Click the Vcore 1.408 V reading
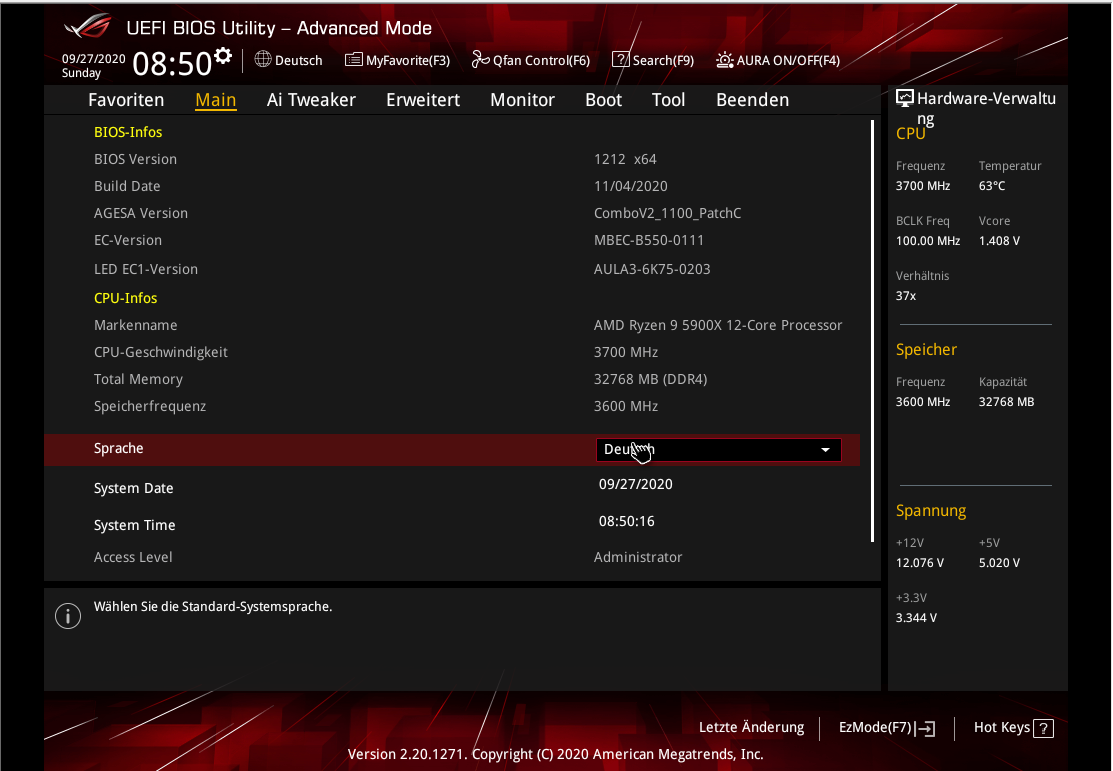Image resolution: width=1113 pixels, height=771 pixels. point(999,241)
